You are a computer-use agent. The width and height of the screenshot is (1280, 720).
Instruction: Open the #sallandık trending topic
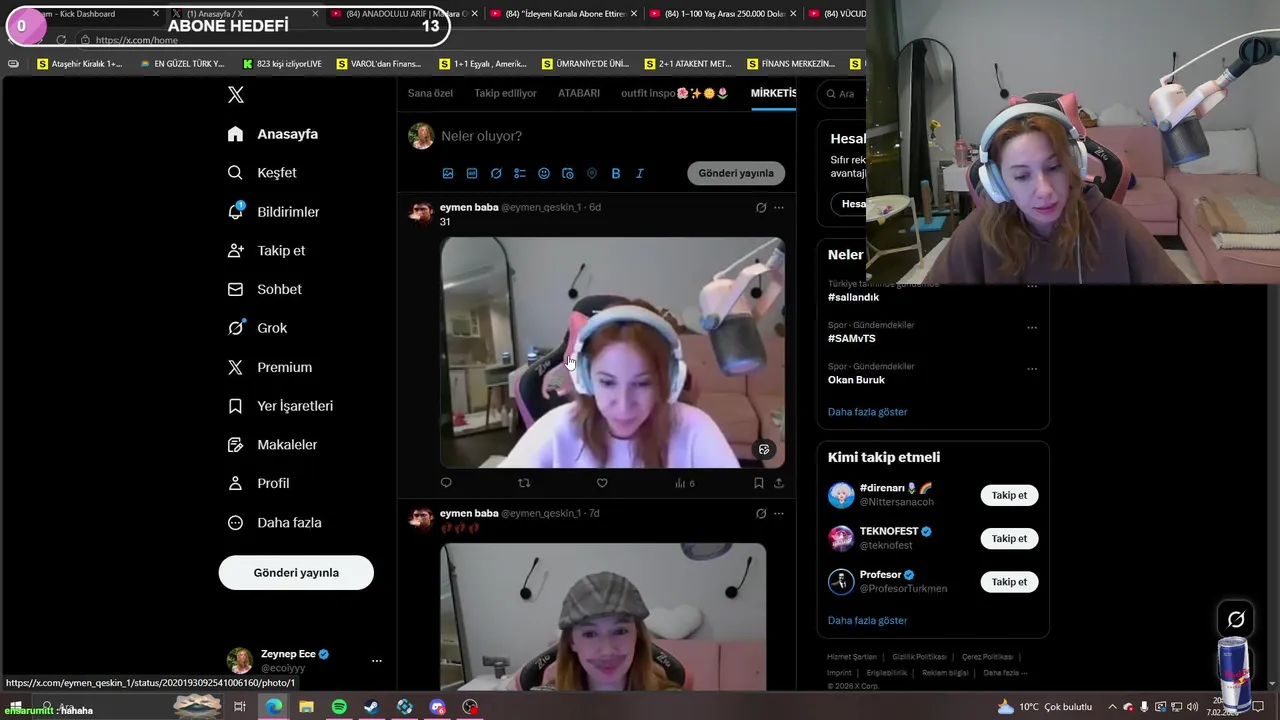point(853,297)
